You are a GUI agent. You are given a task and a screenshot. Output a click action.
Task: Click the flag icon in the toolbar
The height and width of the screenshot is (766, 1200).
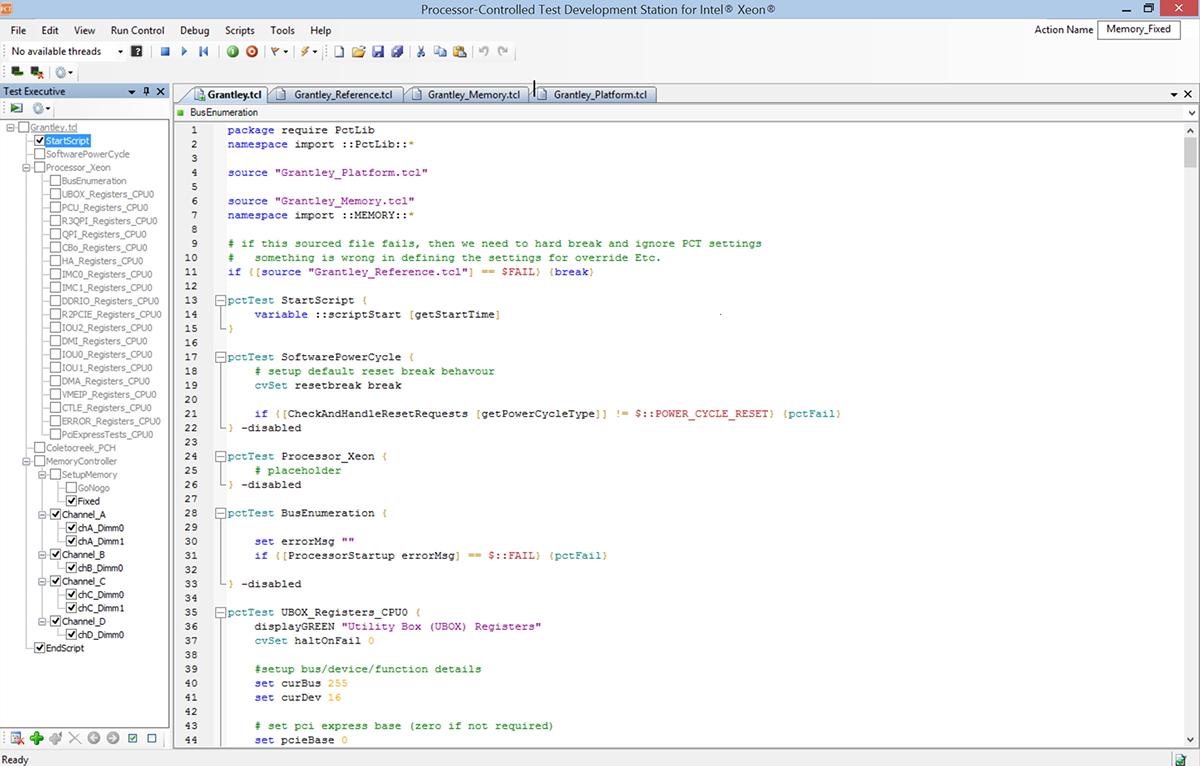277,51
